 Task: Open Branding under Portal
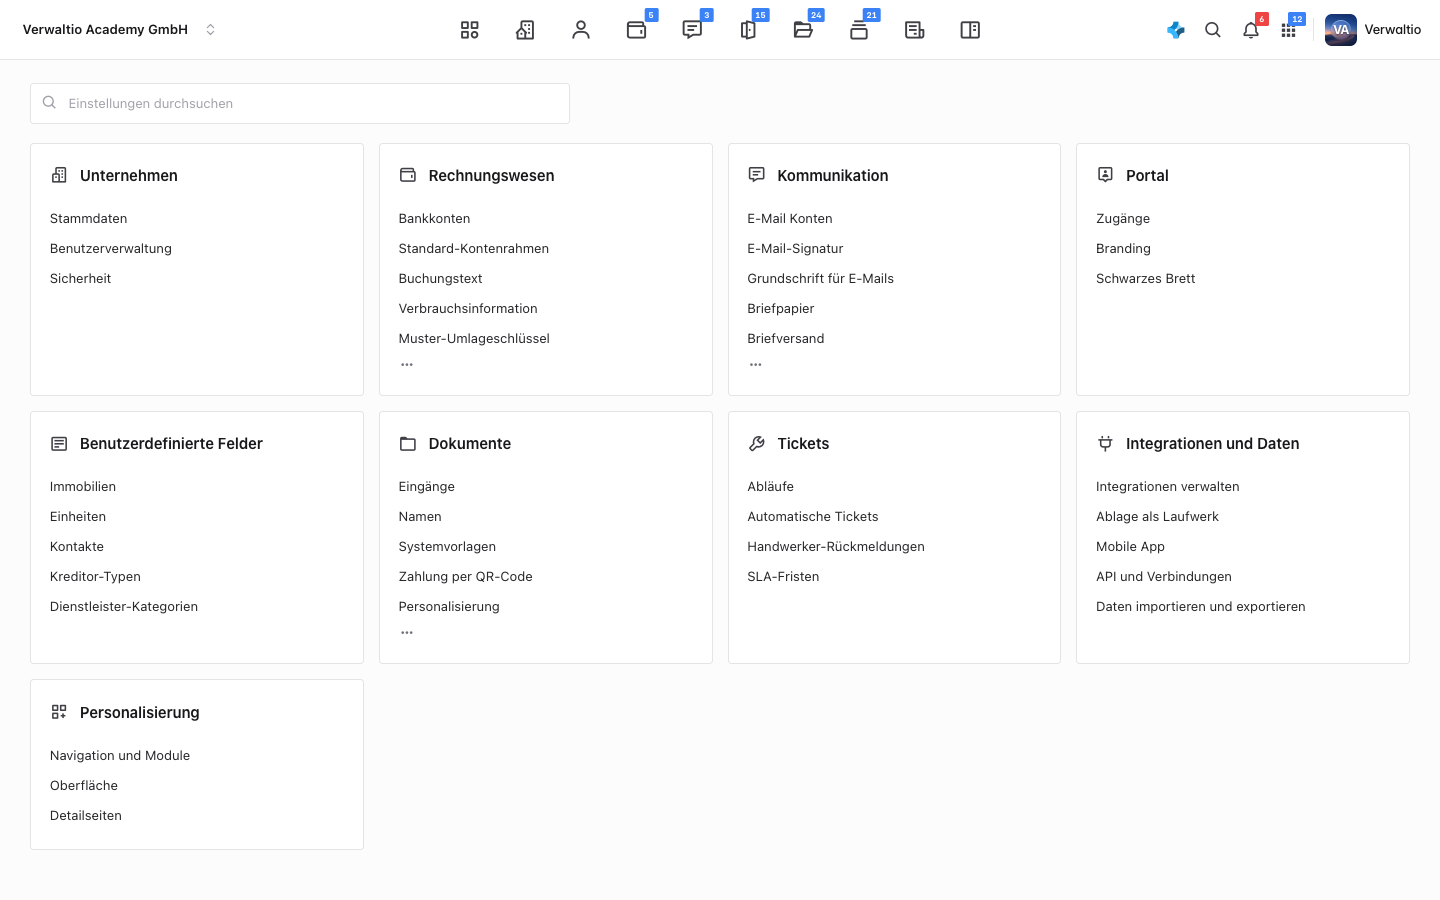coord(1123,249)
